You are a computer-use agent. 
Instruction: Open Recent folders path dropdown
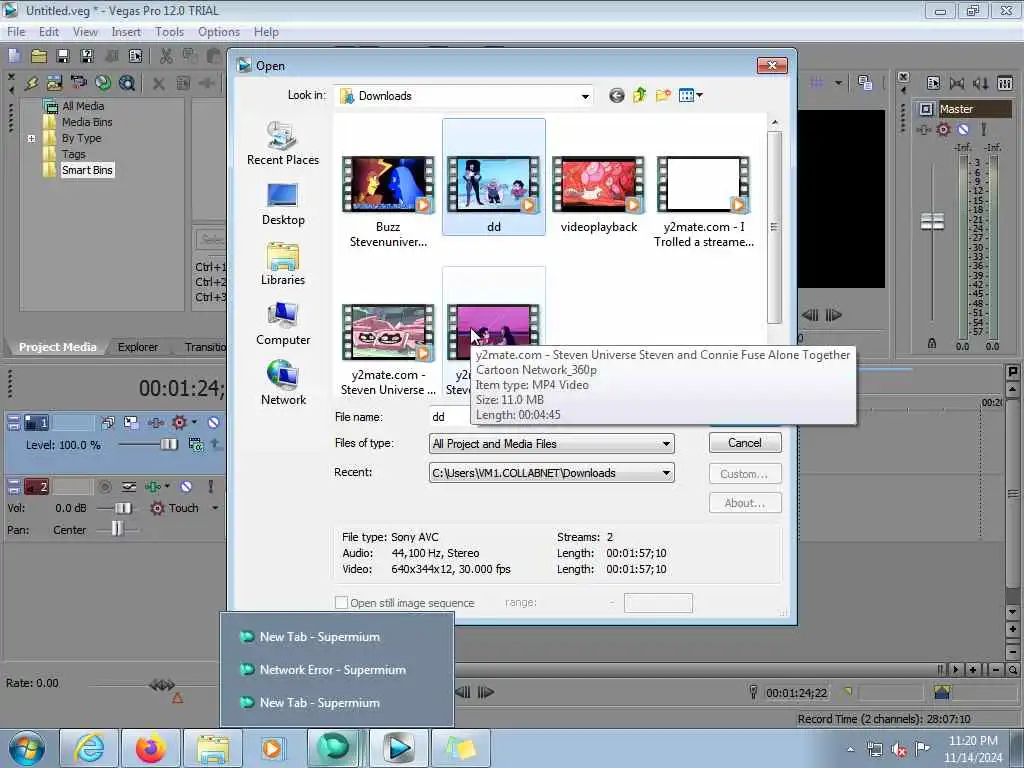[x=666, y=473]
